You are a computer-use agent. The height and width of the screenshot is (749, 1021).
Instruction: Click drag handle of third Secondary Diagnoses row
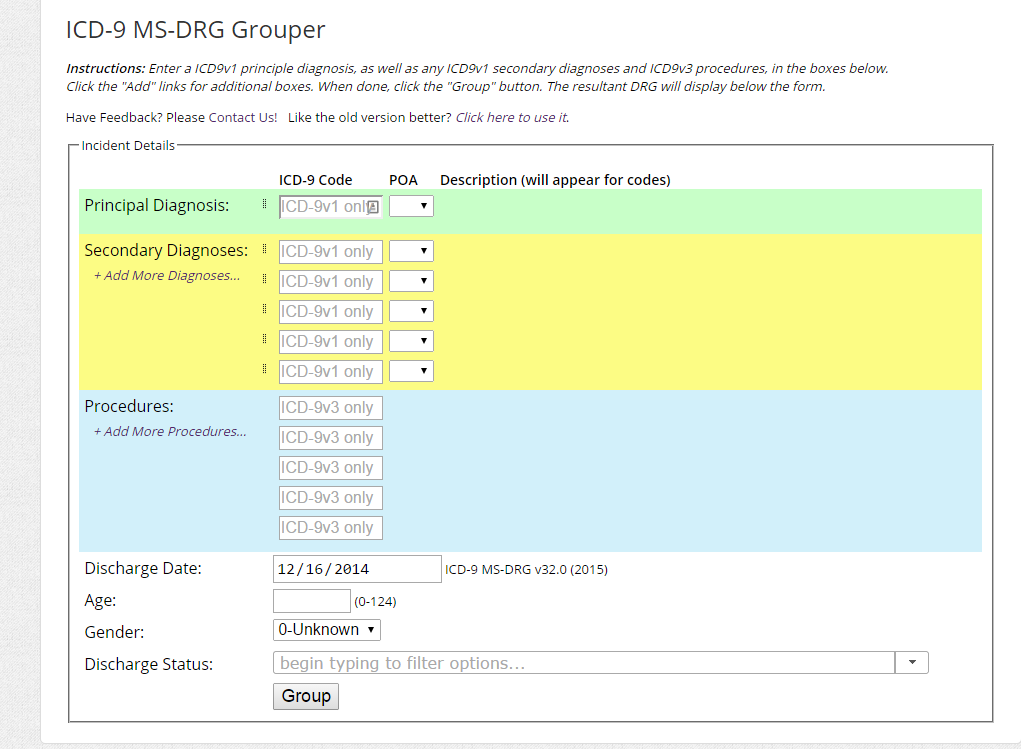click(x=264, y=310)
